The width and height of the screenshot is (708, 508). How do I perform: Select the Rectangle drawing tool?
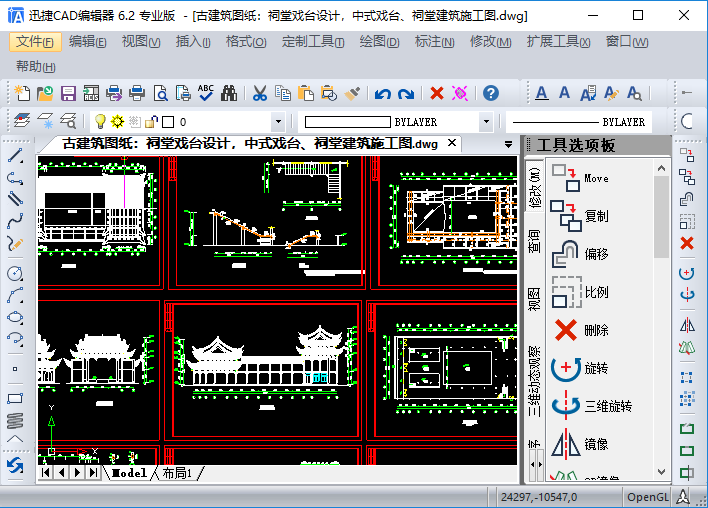click(x=15, y=399)
